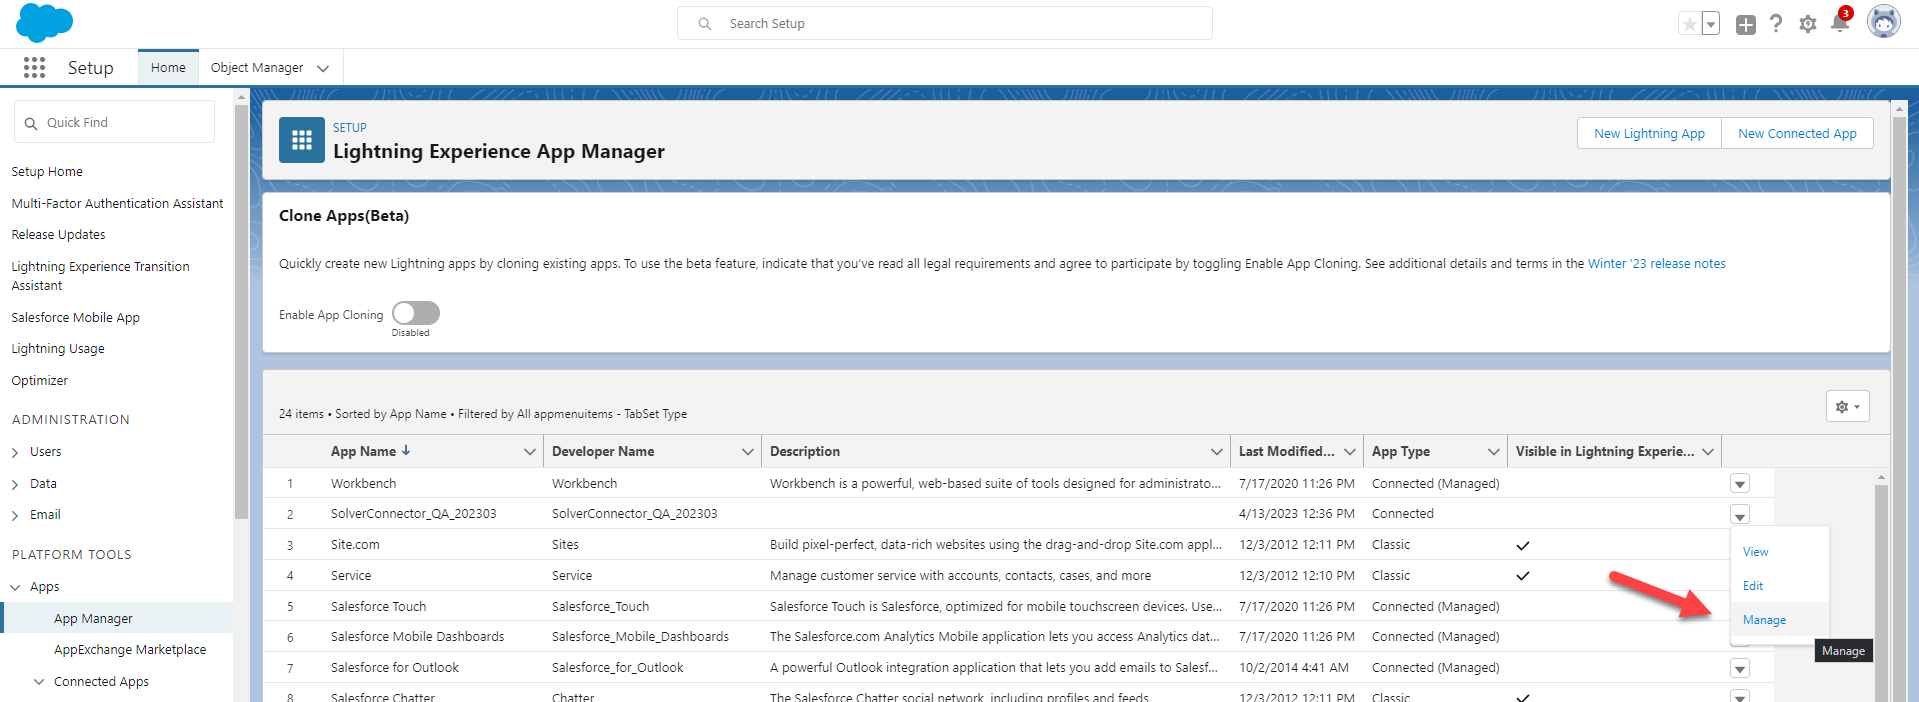Open the Object Manager tab dropdown chevron
1919x702 pixels.
[323, 68]
